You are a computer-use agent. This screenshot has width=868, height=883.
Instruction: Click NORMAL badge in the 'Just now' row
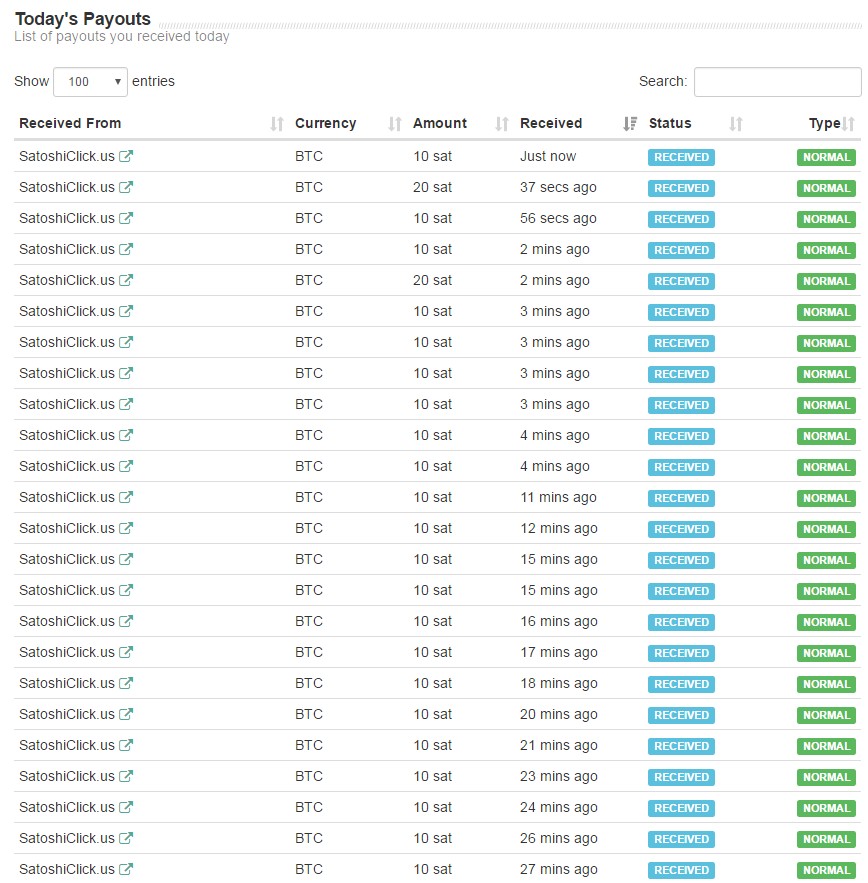826,157
